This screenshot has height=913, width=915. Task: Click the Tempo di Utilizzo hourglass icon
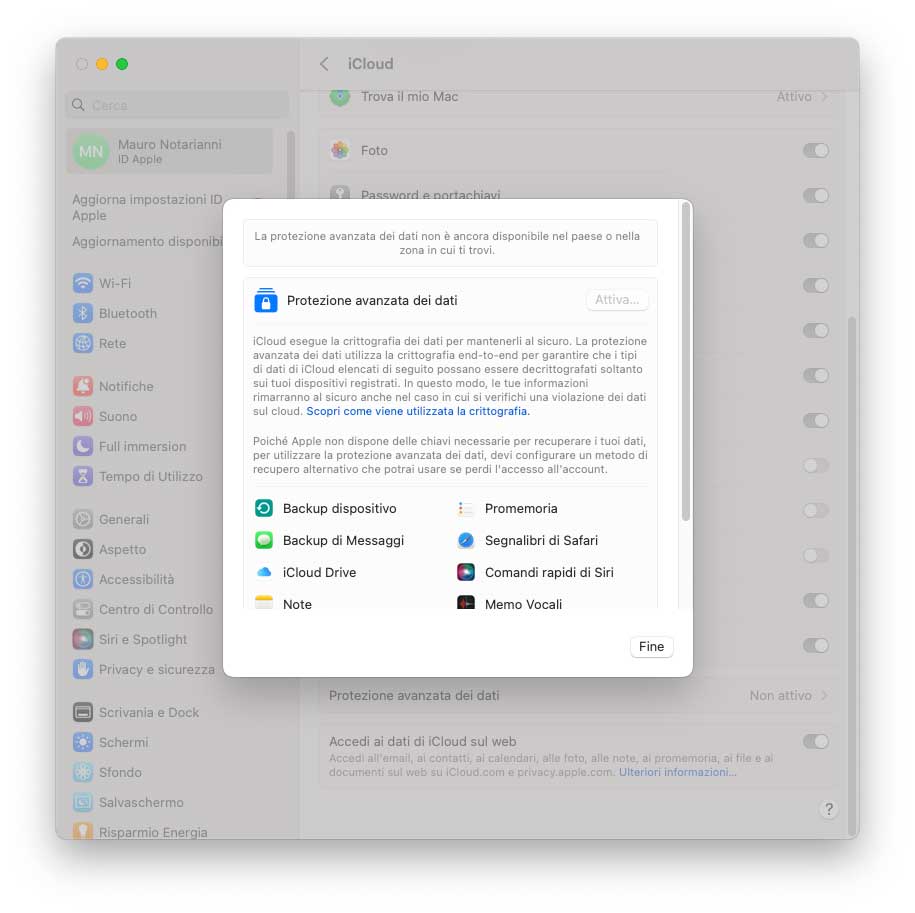coord(83,477)
